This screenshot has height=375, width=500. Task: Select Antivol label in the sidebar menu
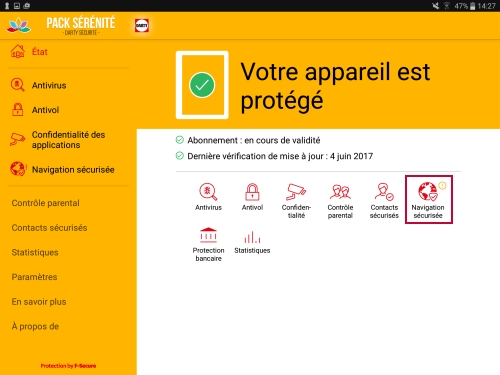tap(45, 110)
